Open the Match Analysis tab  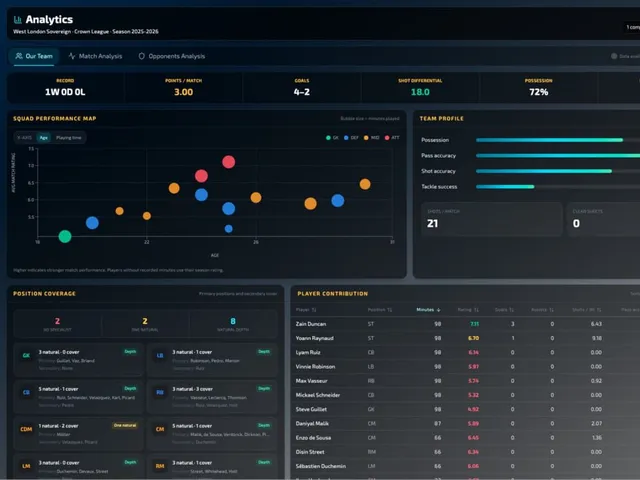[95, 56]
